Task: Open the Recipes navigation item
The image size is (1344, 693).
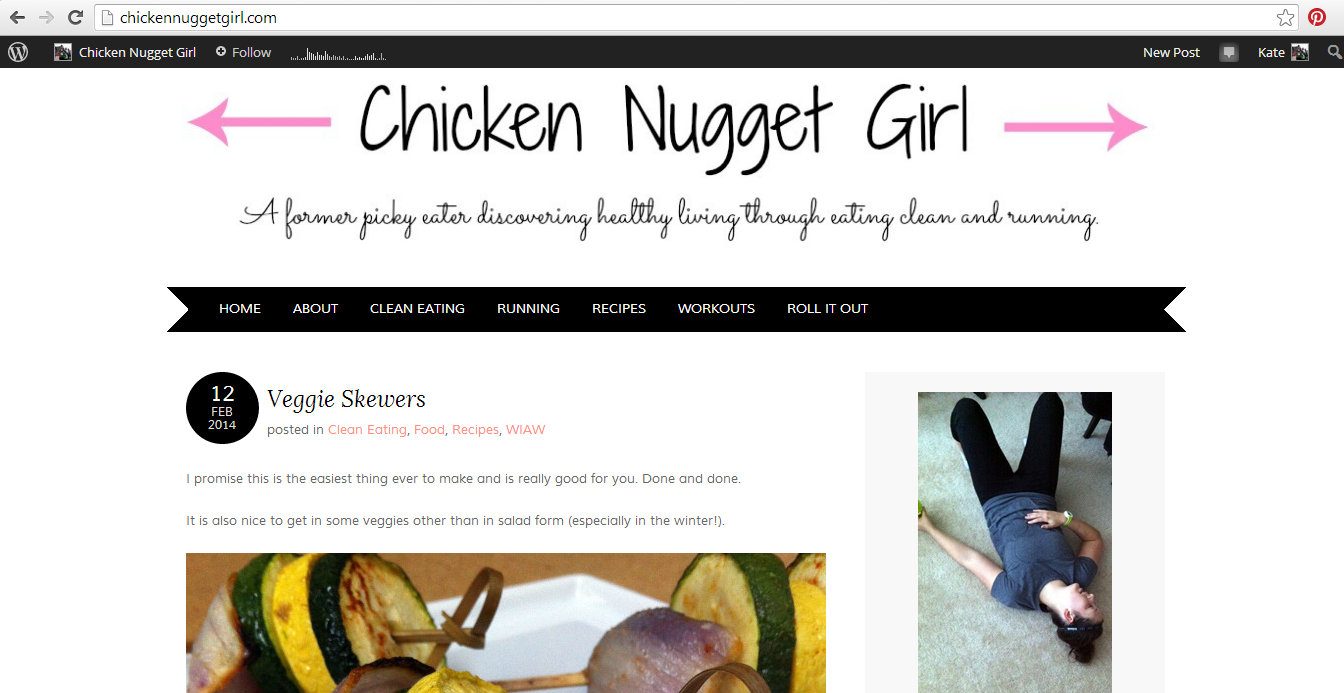Action: [x=619, y=308]
